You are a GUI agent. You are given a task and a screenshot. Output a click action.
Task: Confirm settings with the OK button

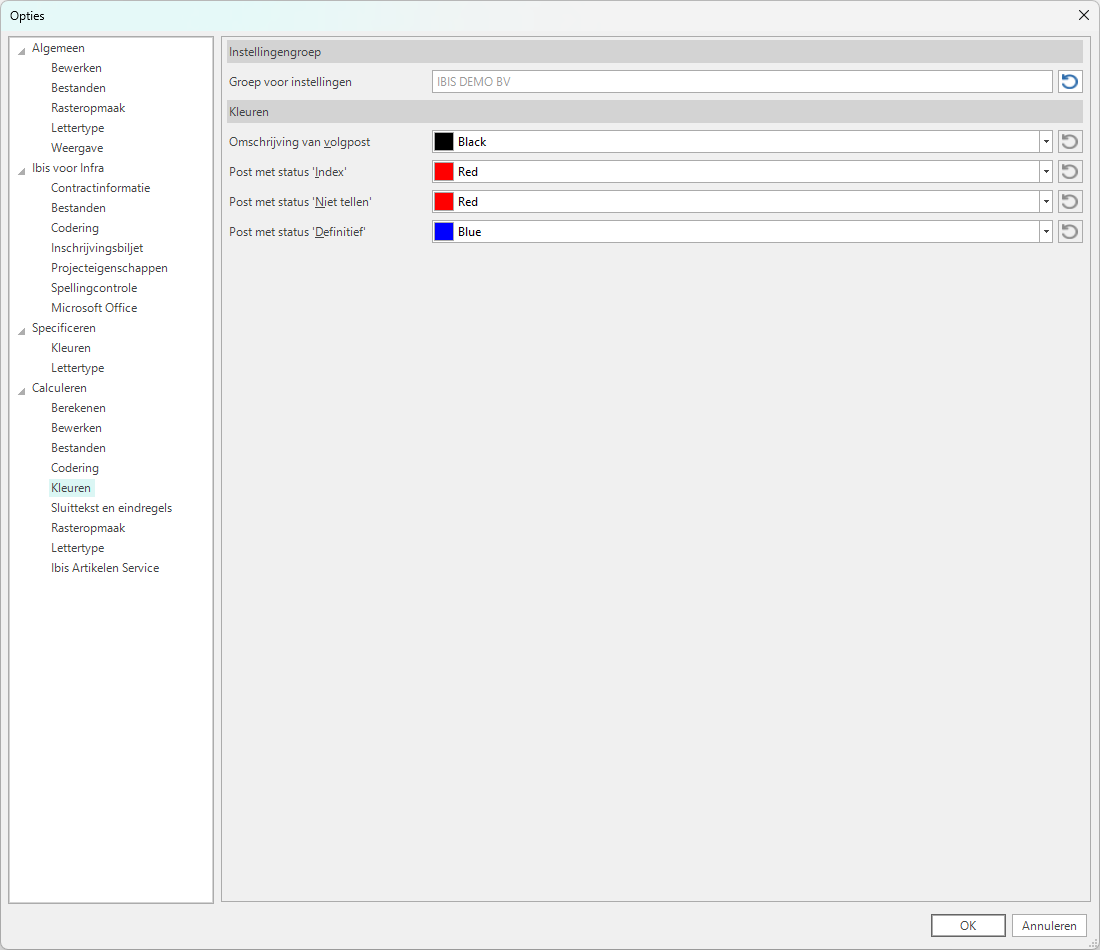click(x=967, y=926)
